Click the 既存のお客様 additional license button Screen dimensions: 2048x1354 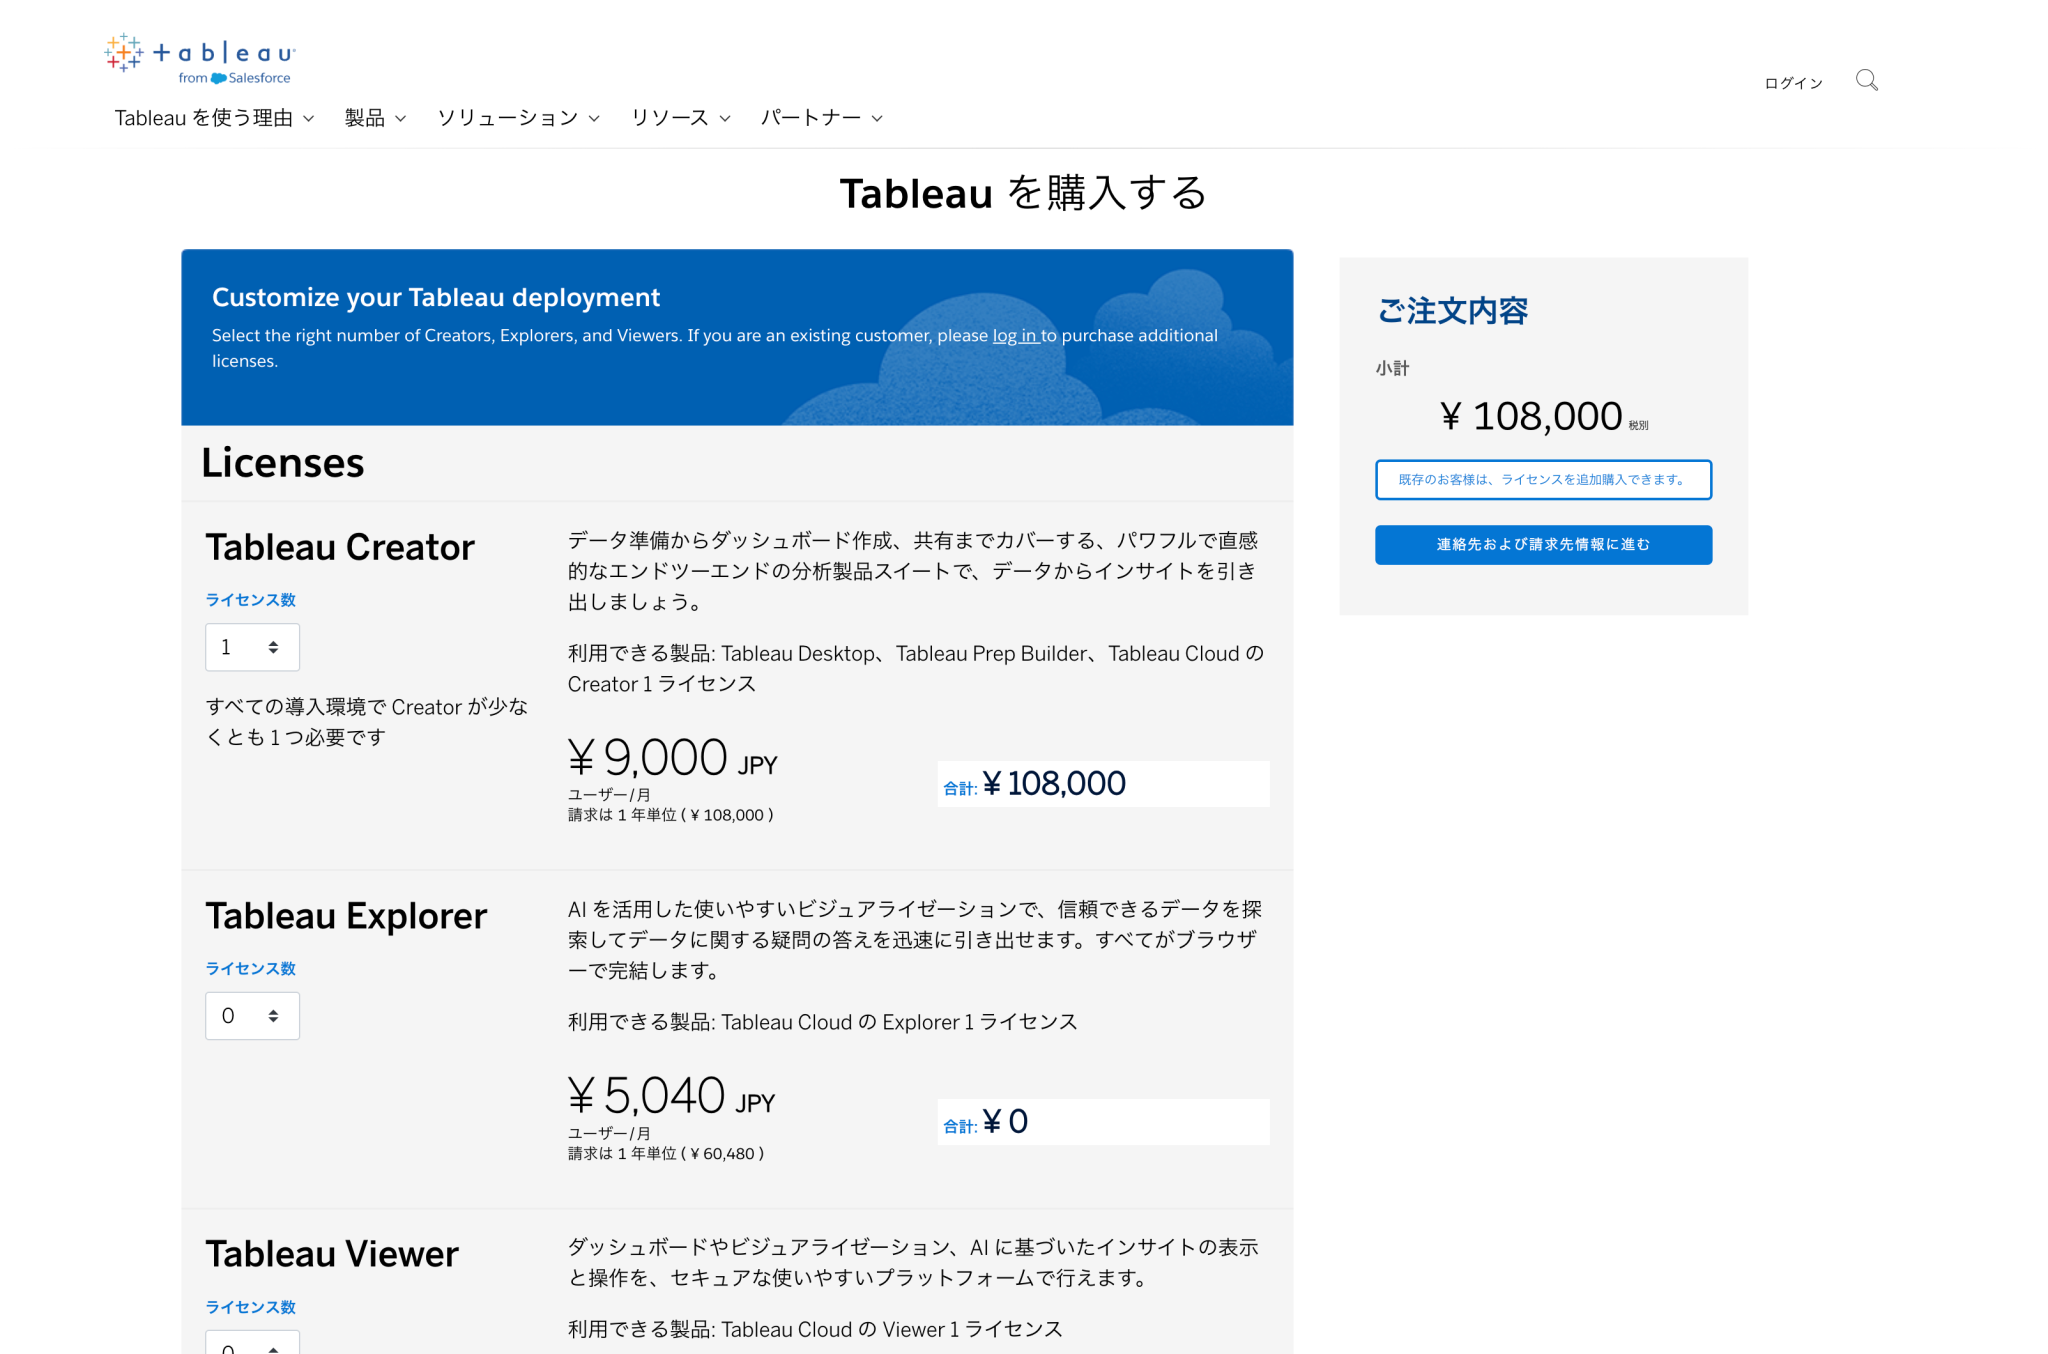pos(1542,480)
